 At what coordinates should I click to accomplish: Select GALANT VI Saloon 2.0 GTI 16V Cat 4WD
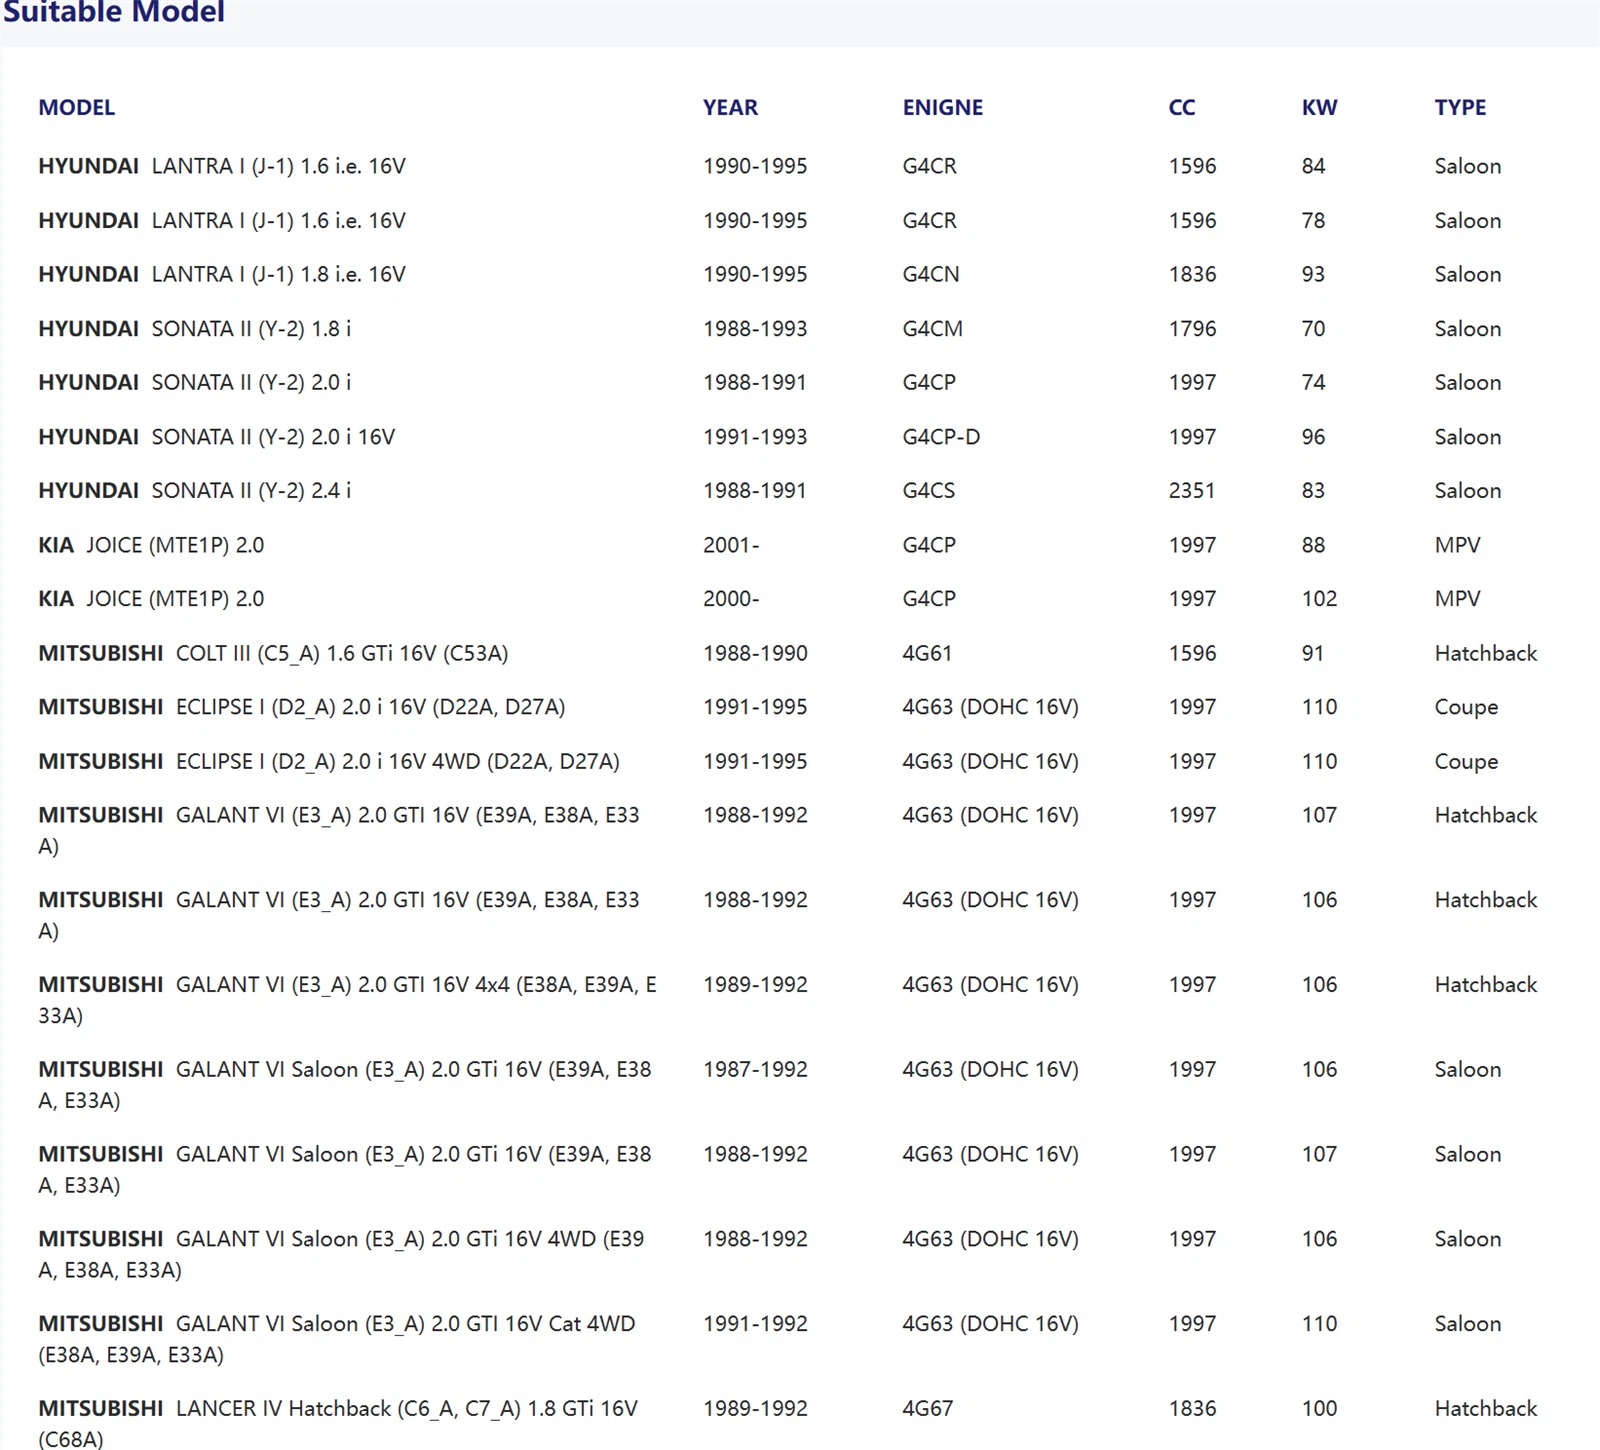tap(337, 1339)
